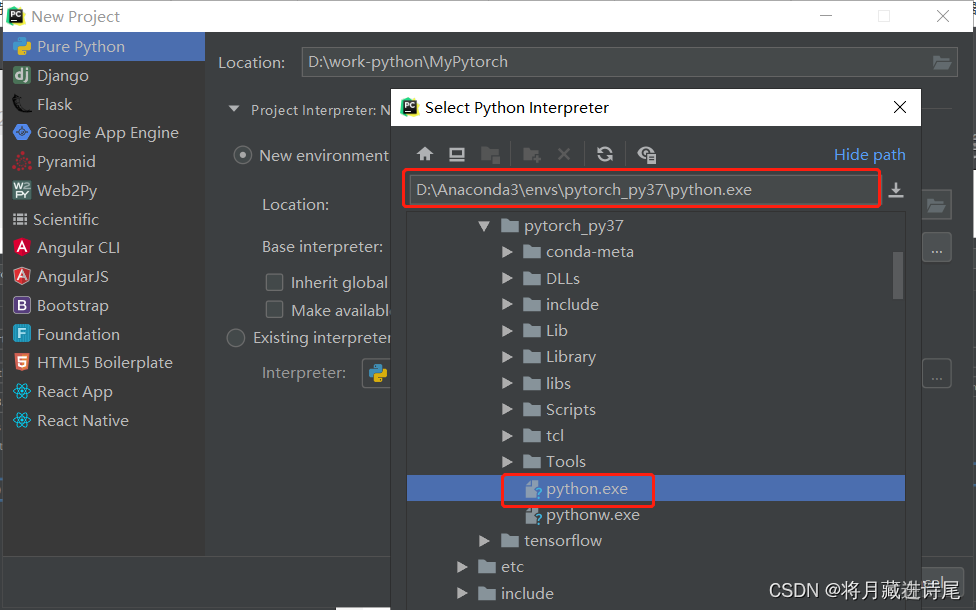Select Web2Py project type
This screenshot has height=610, width=976.
coord(104,190)
